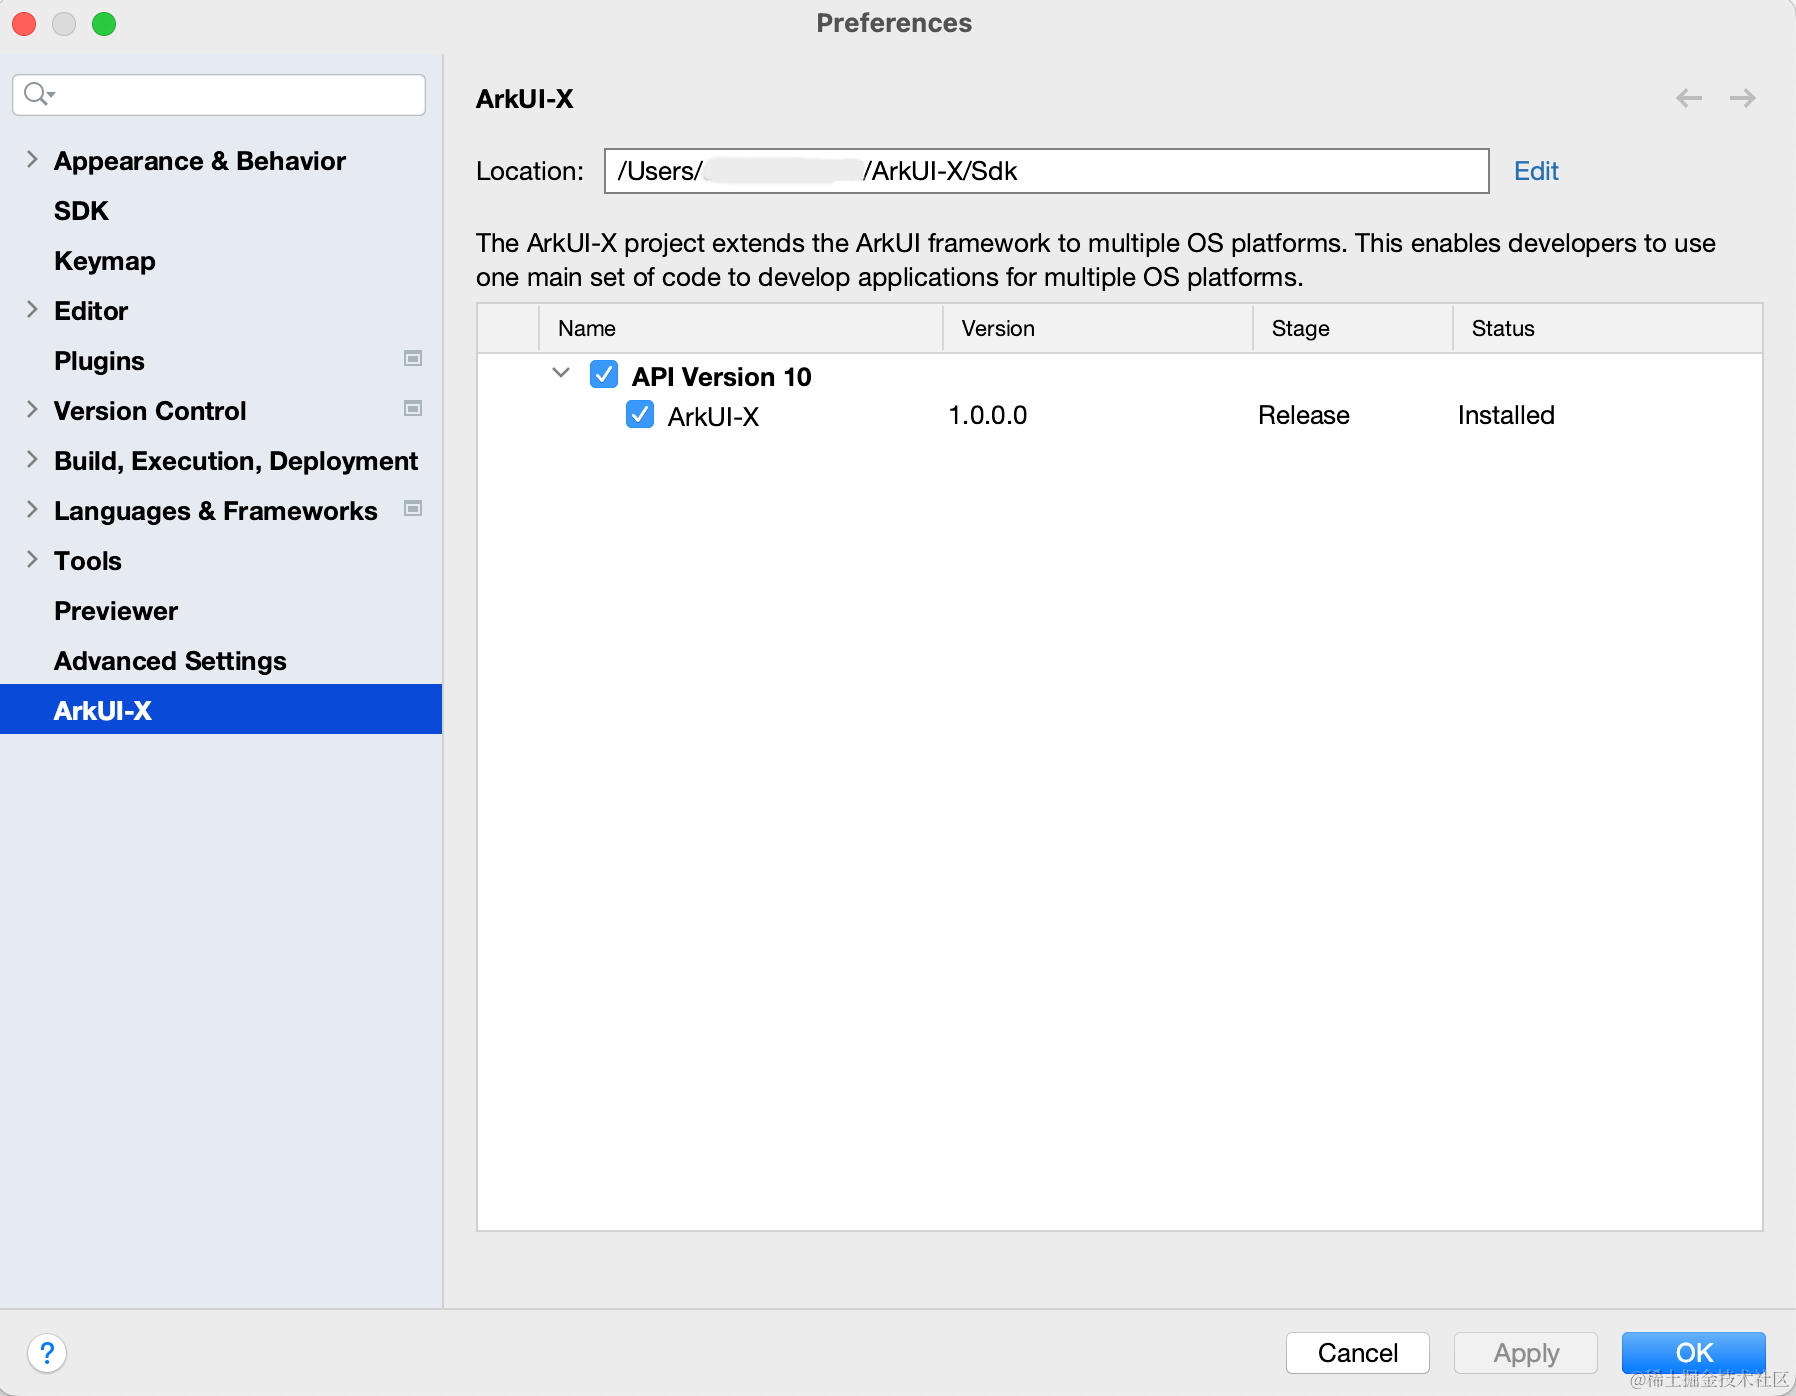The image size is (1796, 1396).
Task: Open the Advanced Settings page
Action: [x=170, y=661]
